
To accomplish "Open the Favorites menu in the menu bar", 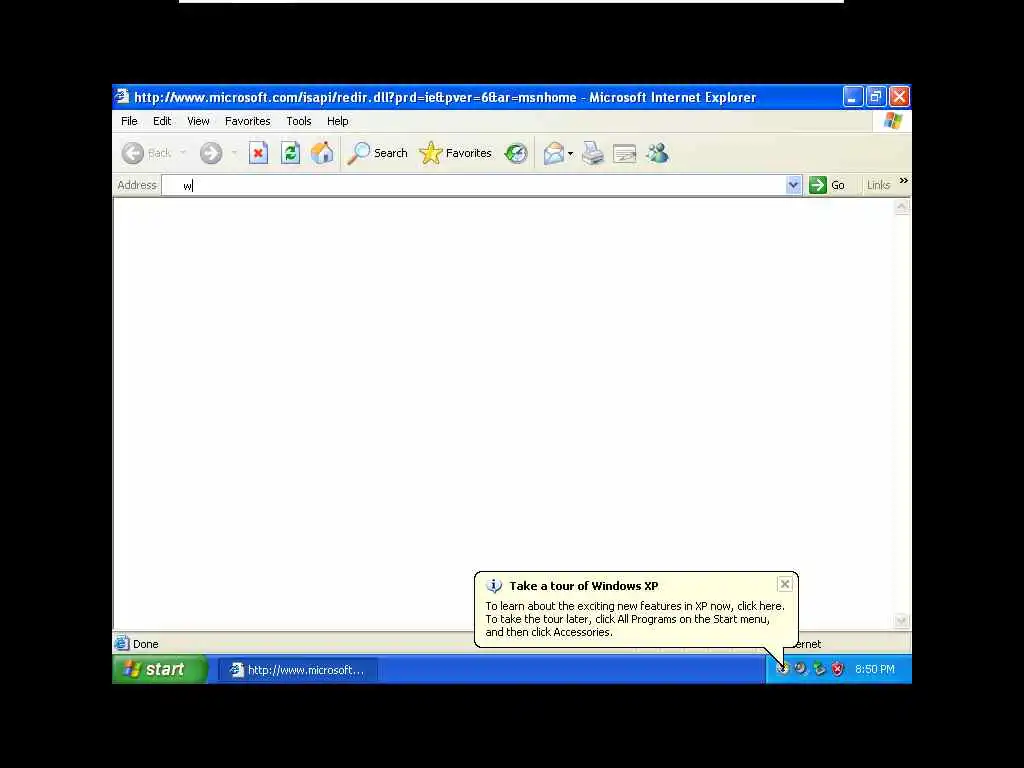I will 248,121.
